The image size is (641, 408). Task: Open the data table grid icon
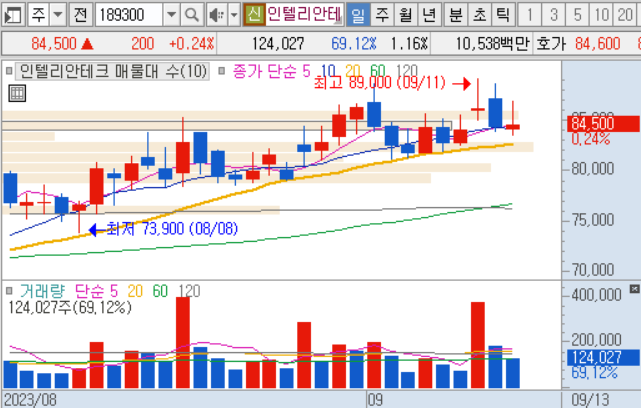point(17,94)
